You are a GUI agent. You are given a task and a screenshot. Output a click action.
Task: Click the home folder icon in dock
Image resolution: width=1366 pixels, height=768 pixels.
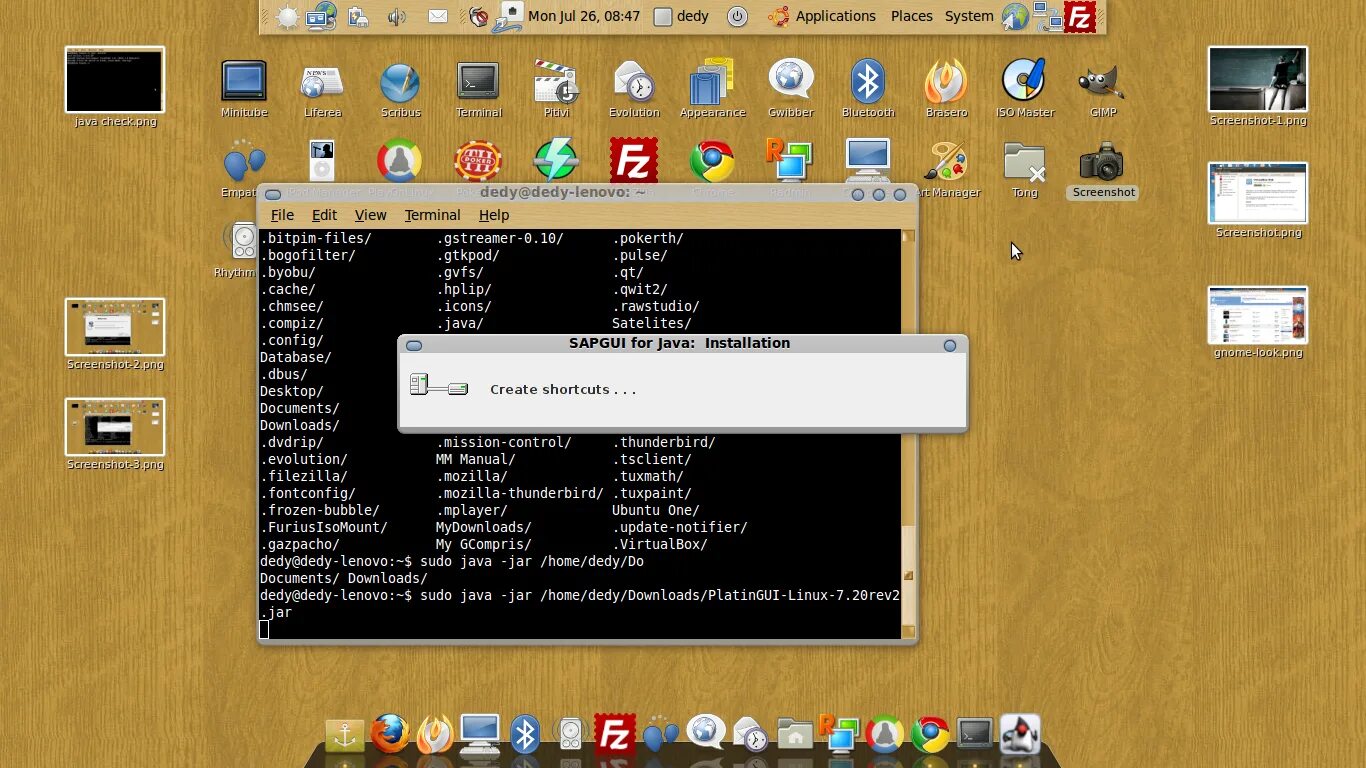[795, 736]
